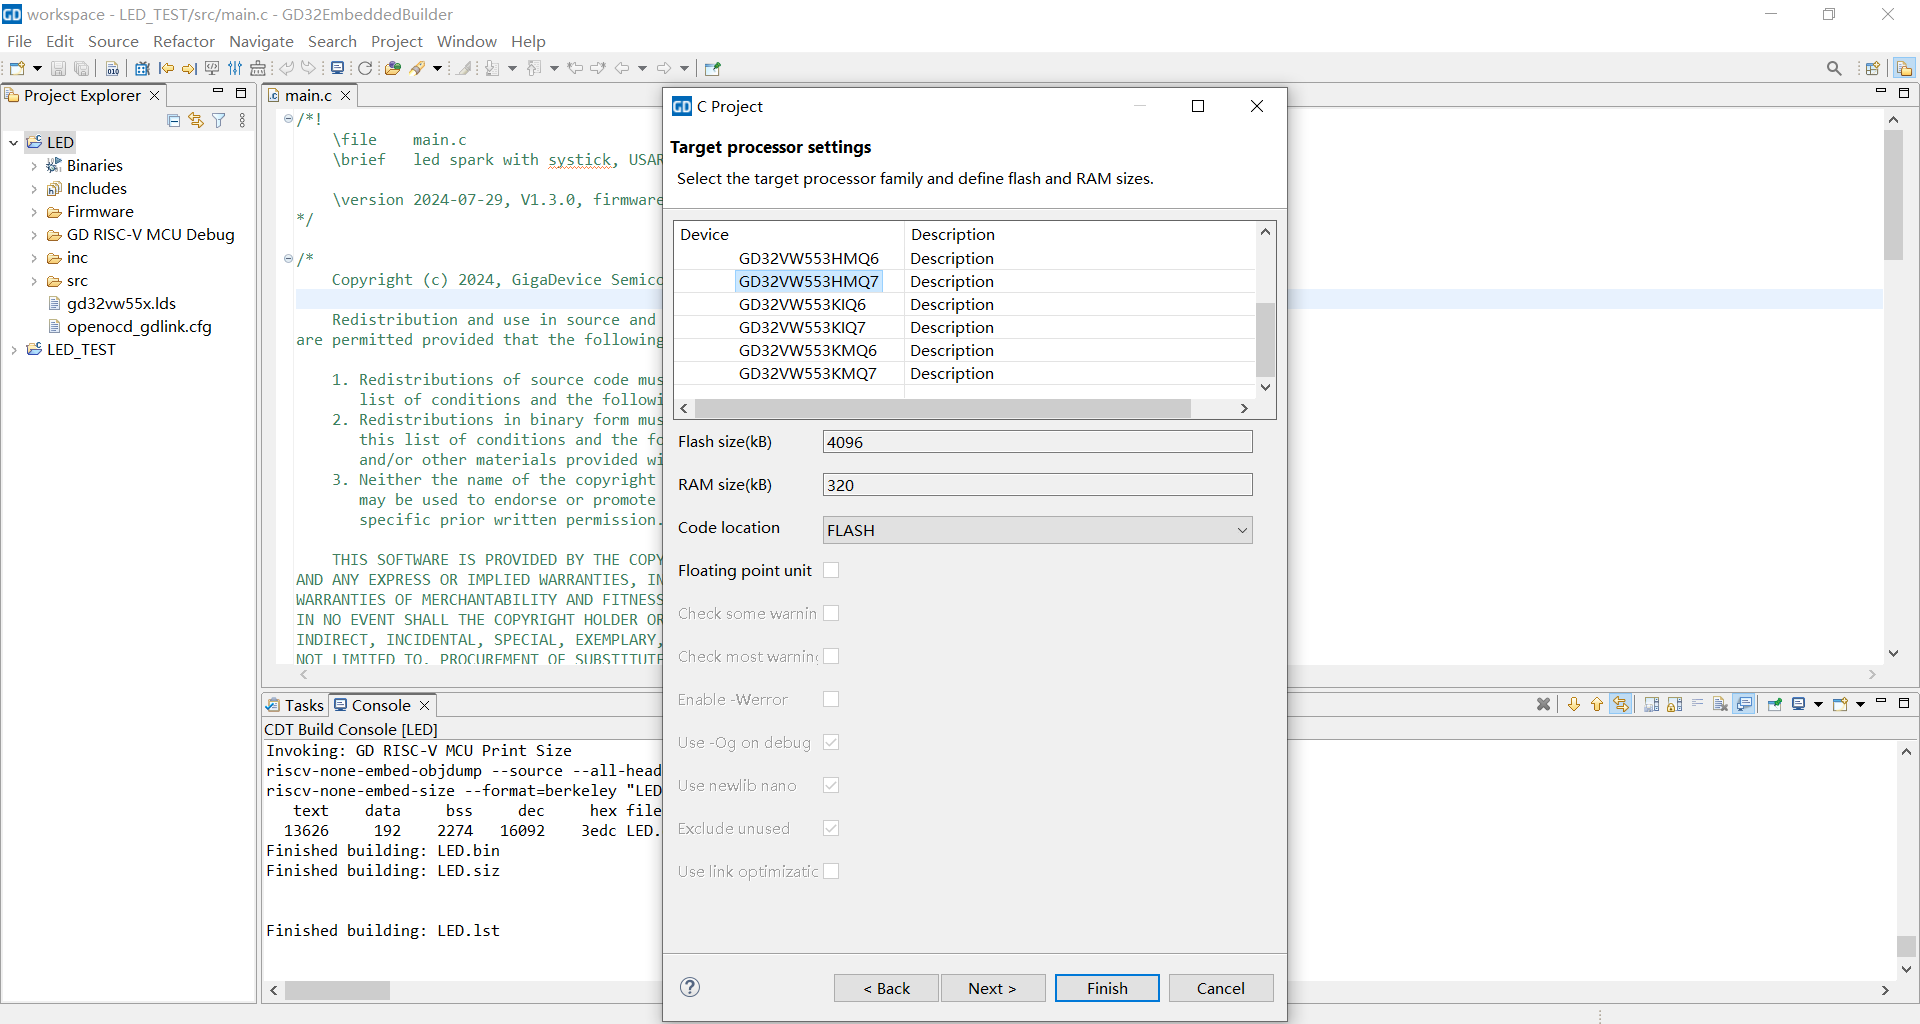Click the filter icon in Project Explorer
Image resolution: width=1920 pixels, height=1024 pixels.
[x=218, y=121]
